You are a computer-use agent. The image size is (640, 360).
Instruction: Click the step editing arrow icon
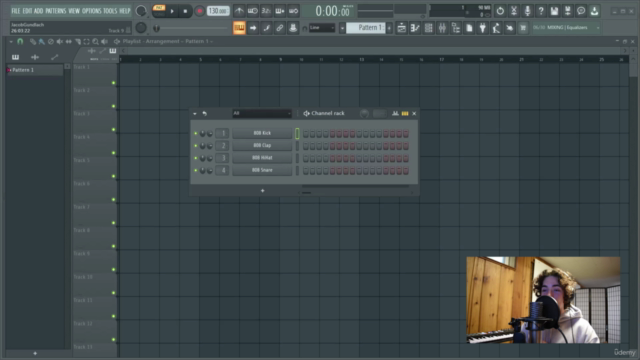tap(253, 28)
